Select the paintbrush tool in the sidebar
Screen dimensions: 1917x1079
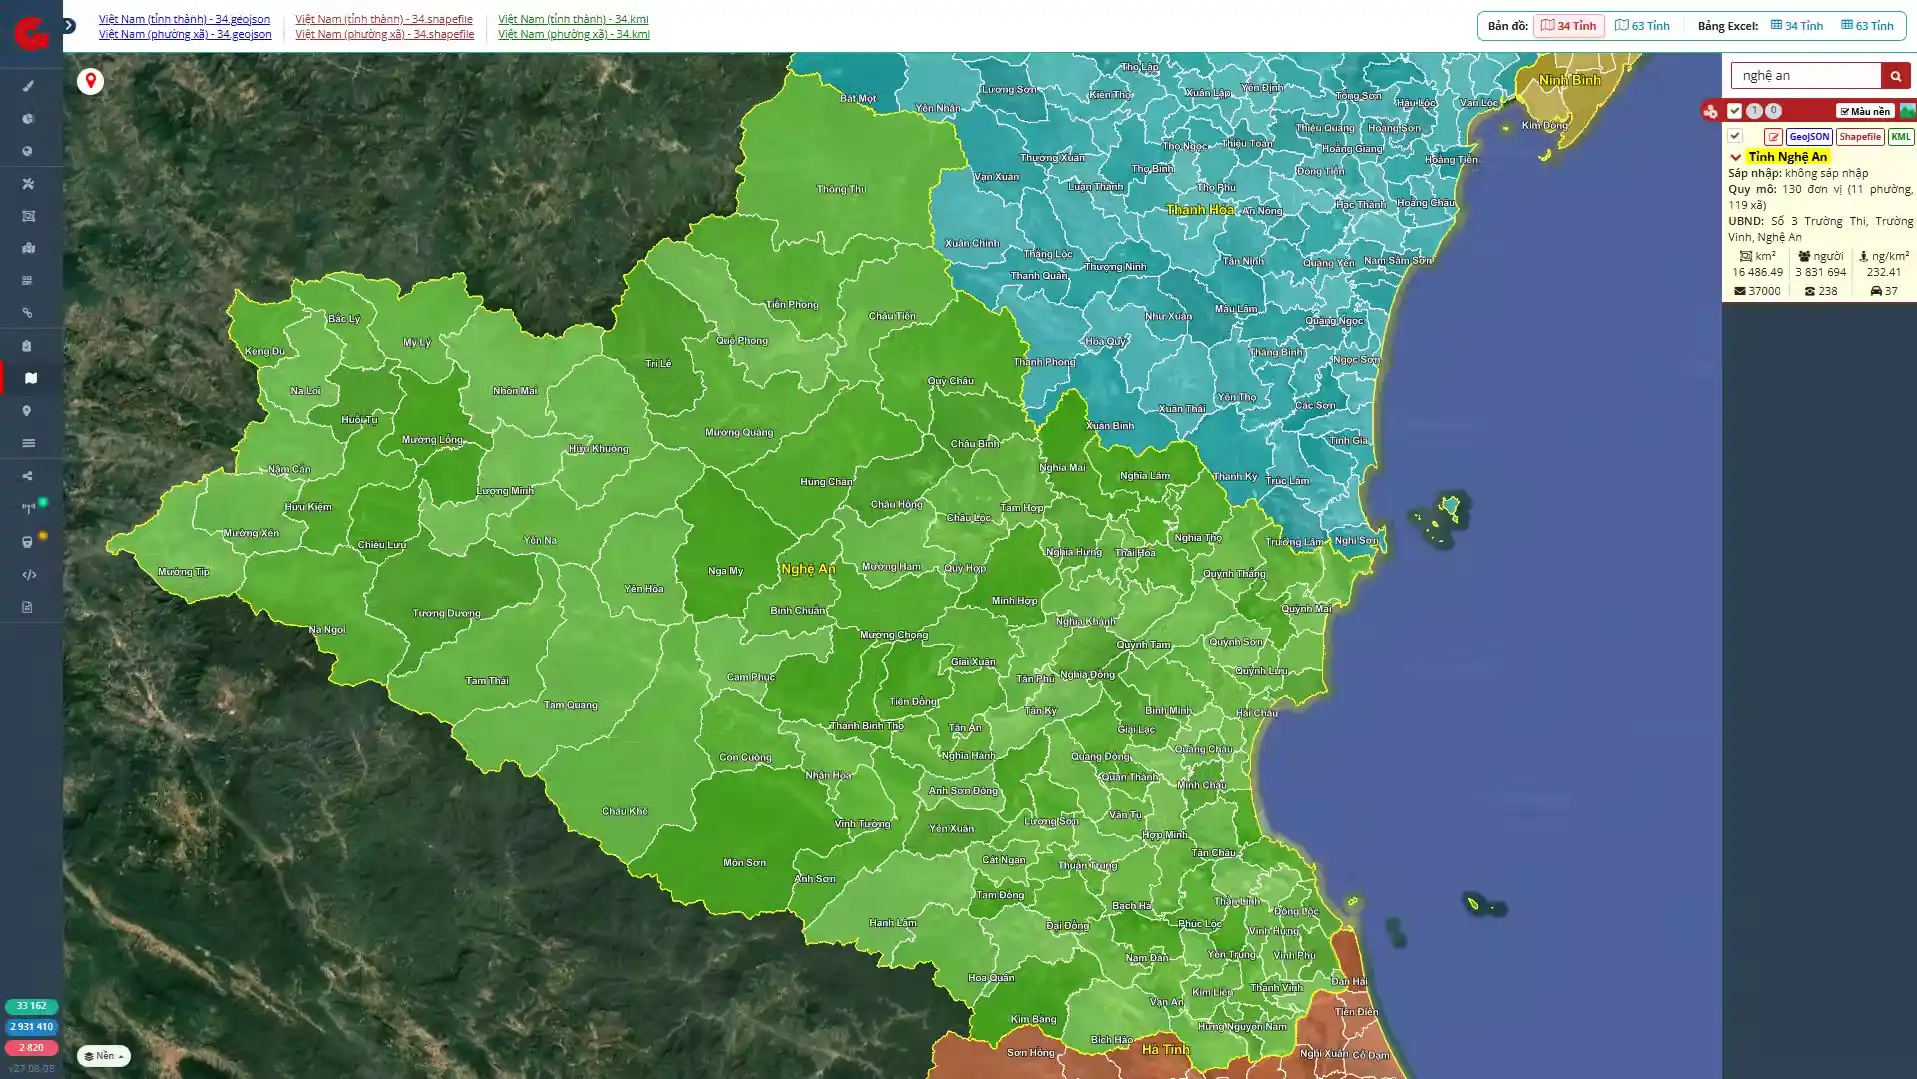(28, 86)
